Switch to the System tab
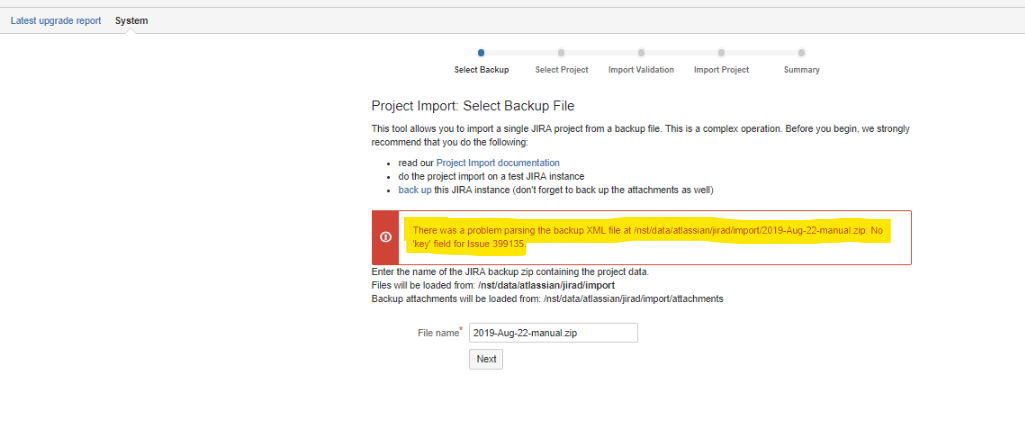1025x421 pixels. 131,20
